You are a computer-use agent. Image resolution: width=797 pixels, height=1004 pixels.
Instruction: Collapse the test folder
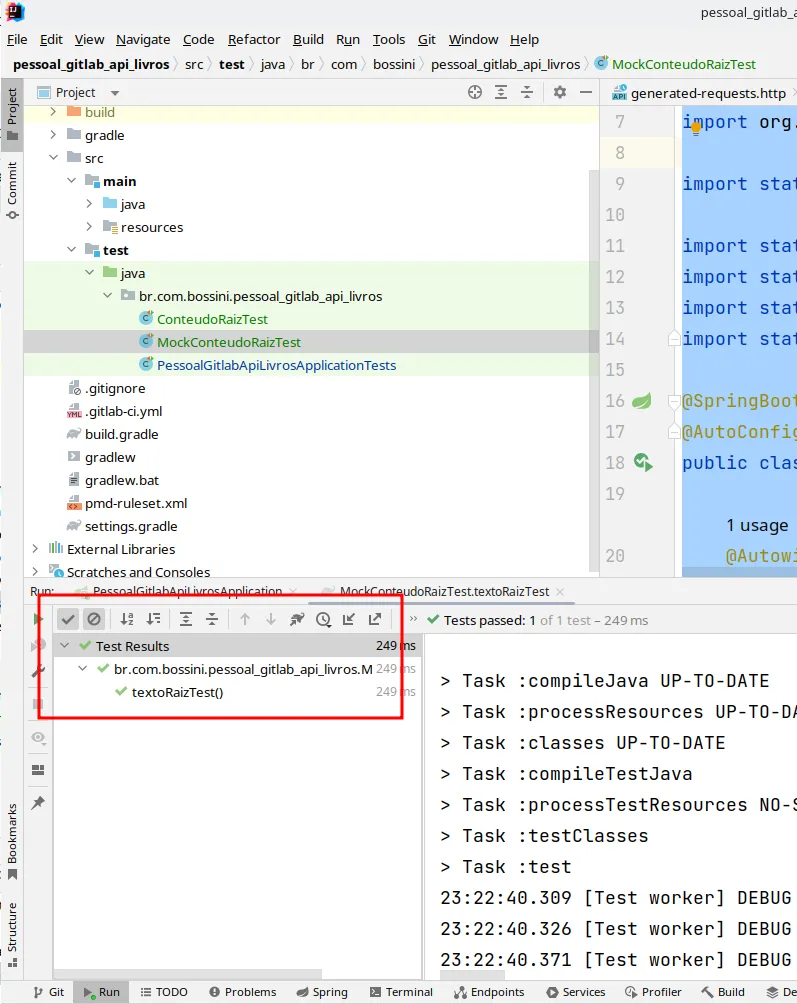pyautogui.click(x=71, y=250)
